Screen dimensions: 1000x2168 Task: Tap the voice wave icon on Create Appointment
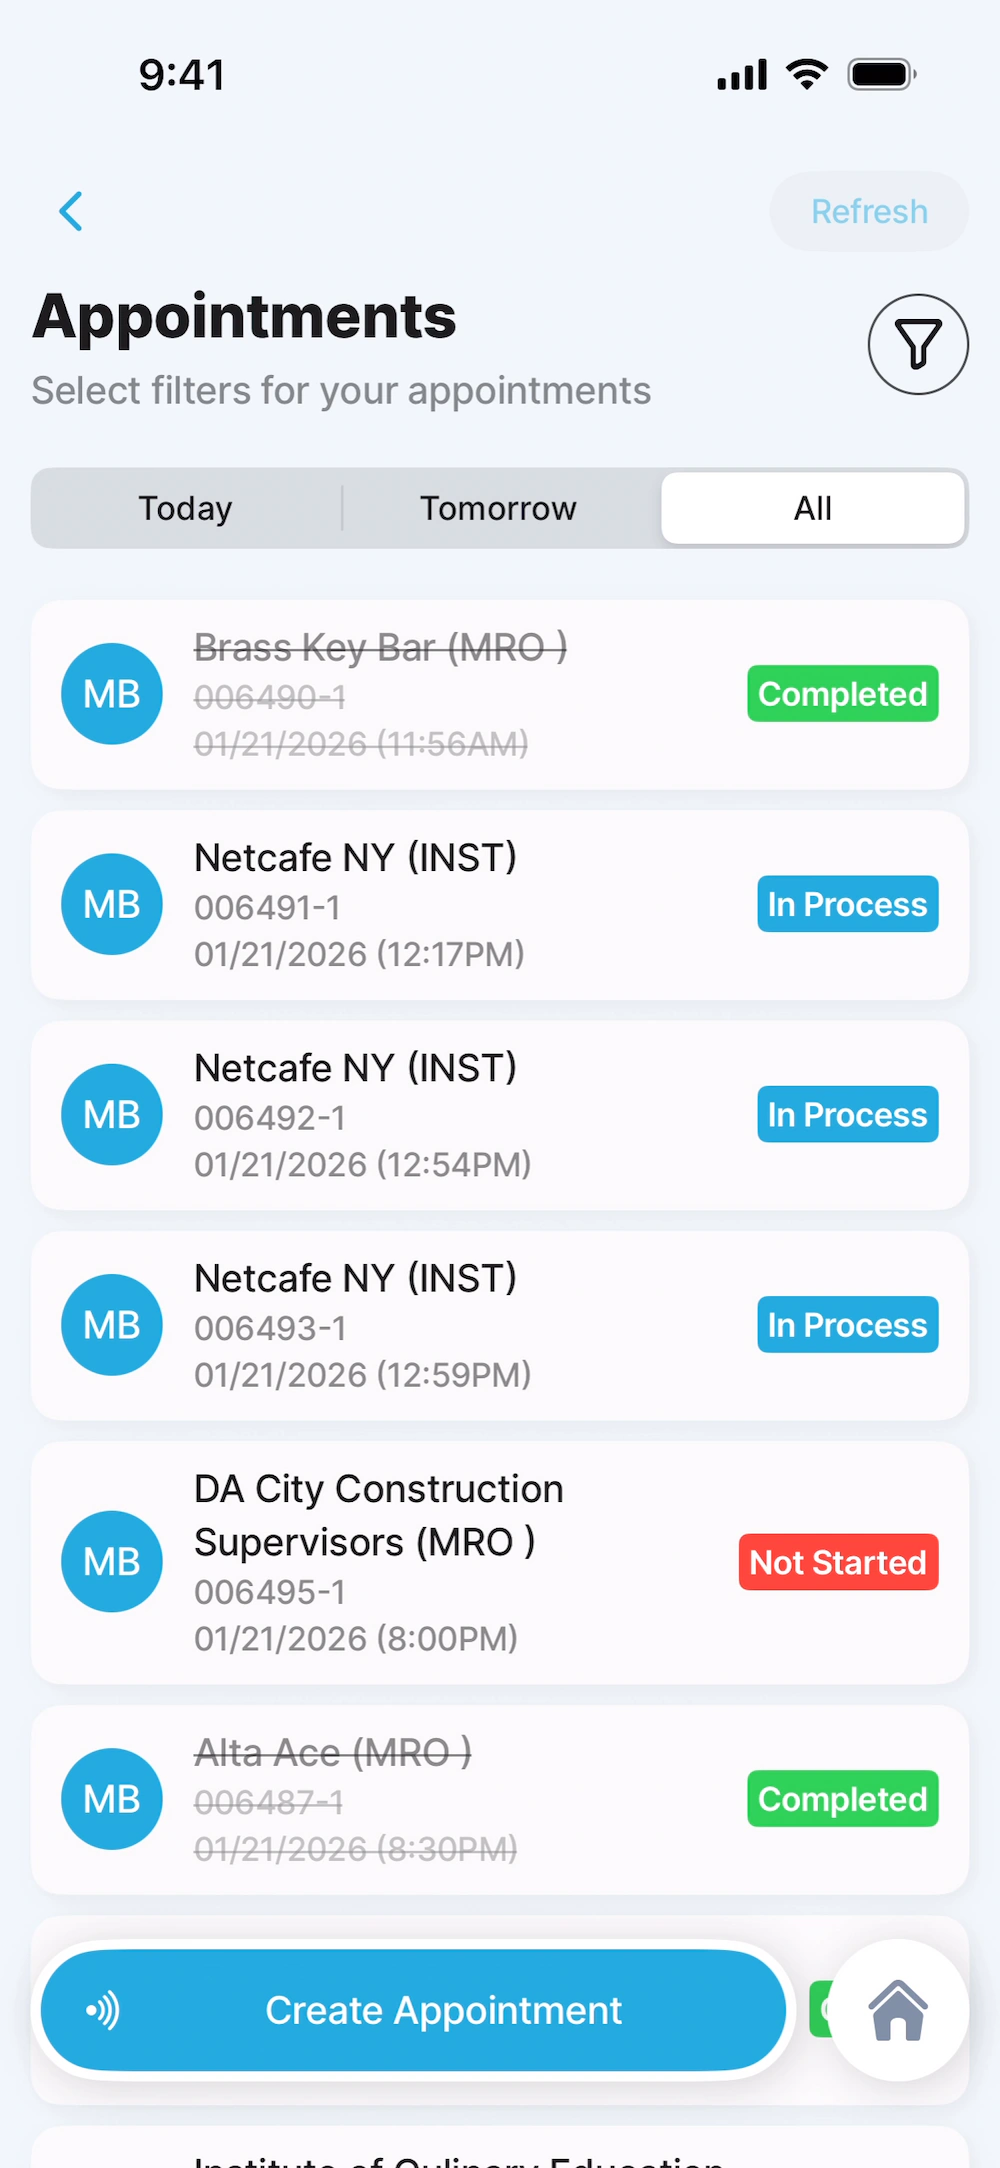tap(104, 2010)
